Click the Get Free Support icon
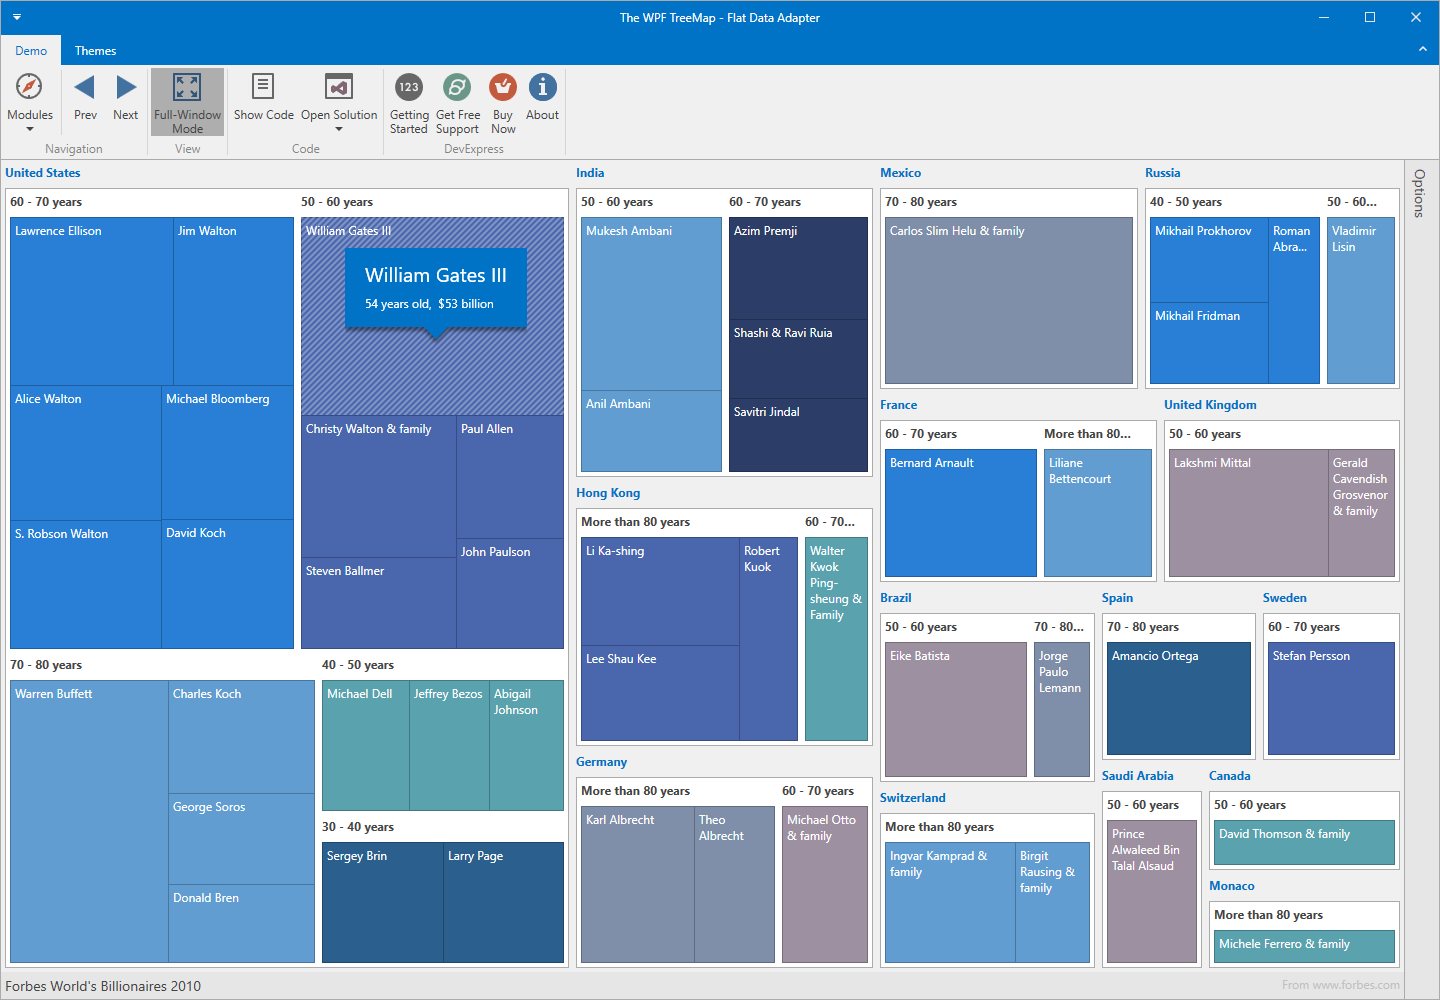The image size is (1440, 1000). click(457, 88)
